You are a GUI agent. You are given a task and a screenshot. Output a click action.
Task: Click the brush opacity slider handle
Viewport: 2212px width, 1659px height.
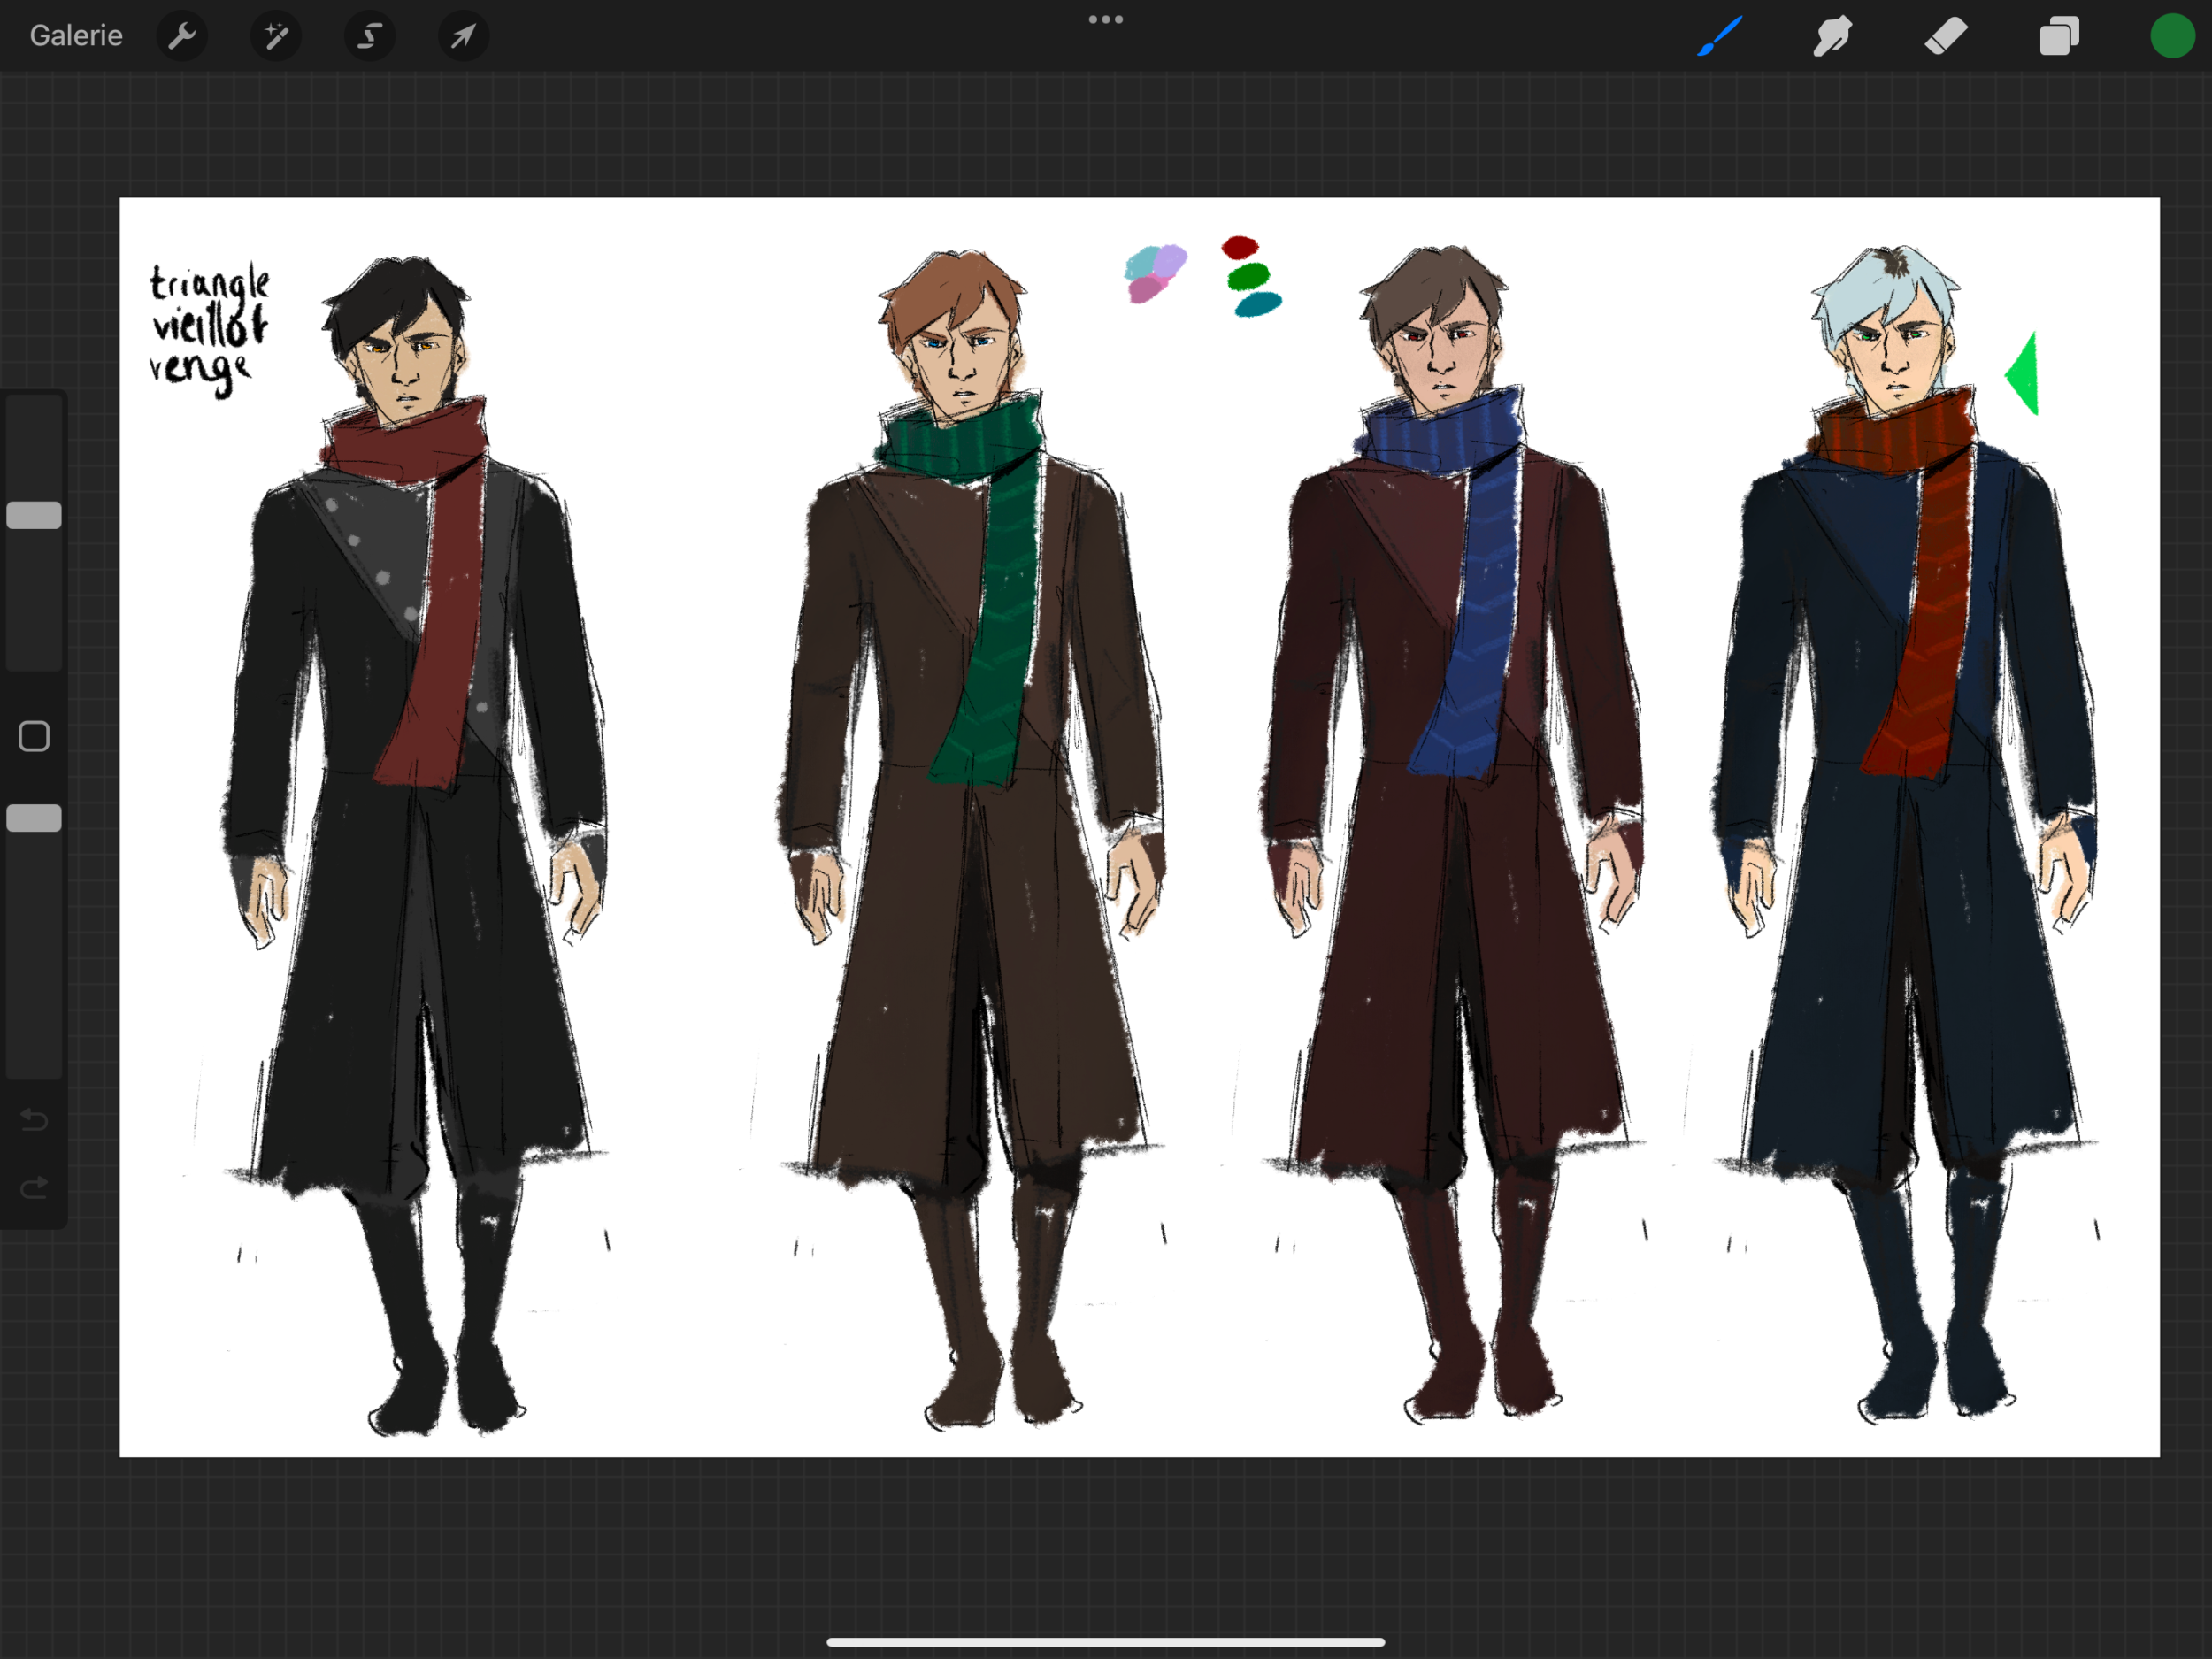(34, 818)
